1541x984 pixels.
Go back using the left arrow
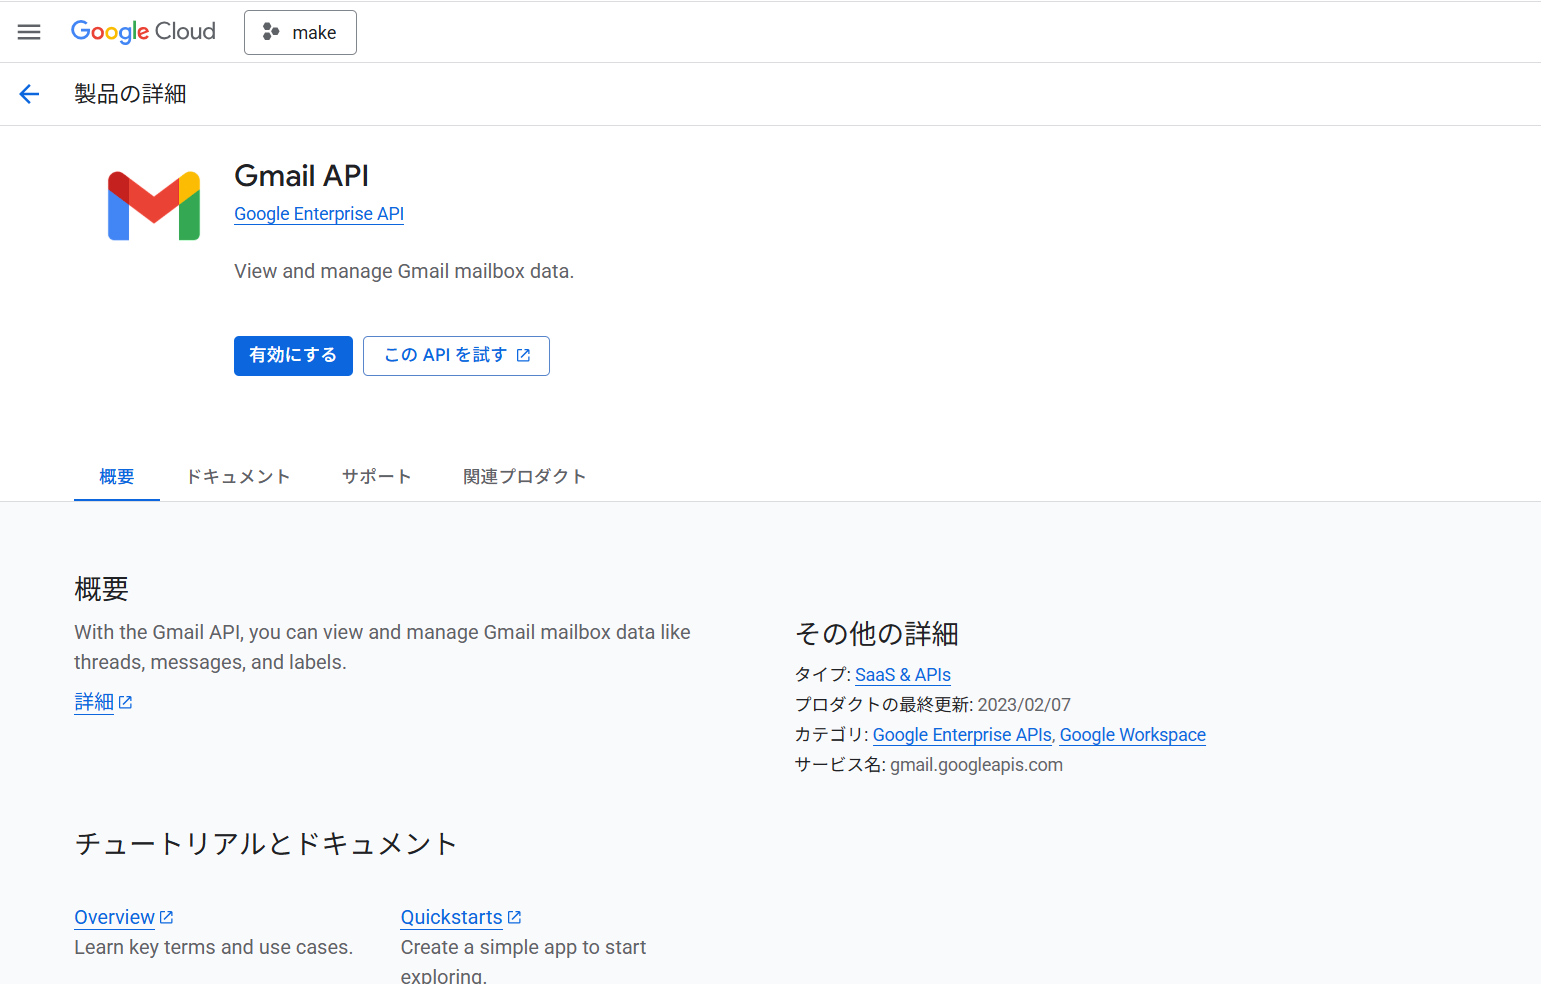[x=29, y=94]
